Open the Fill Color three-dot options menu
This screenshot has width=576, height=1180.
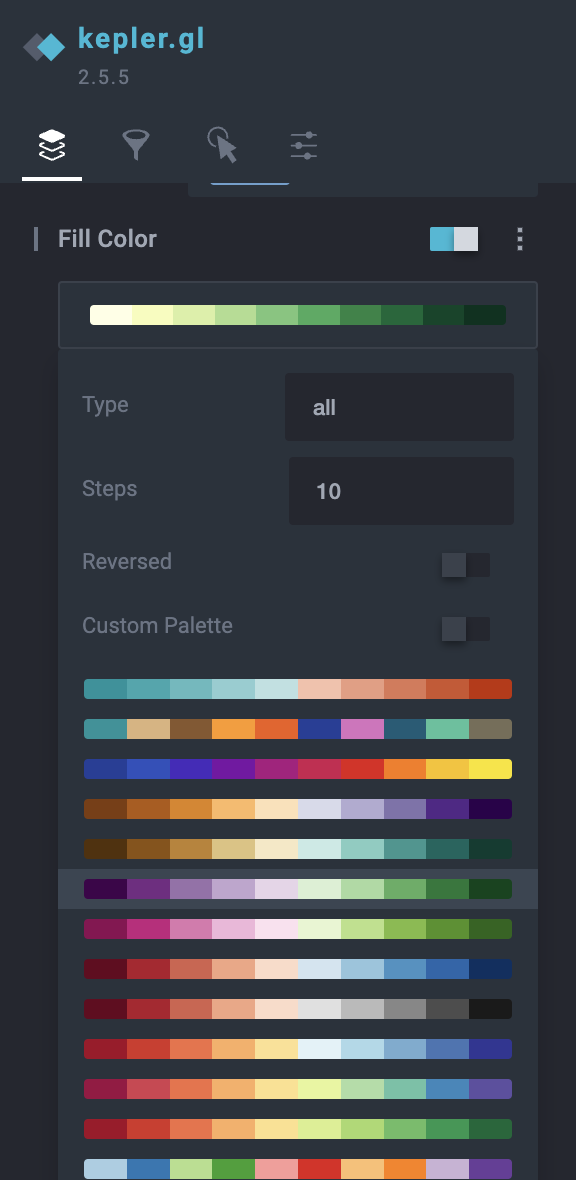point(520,239)
